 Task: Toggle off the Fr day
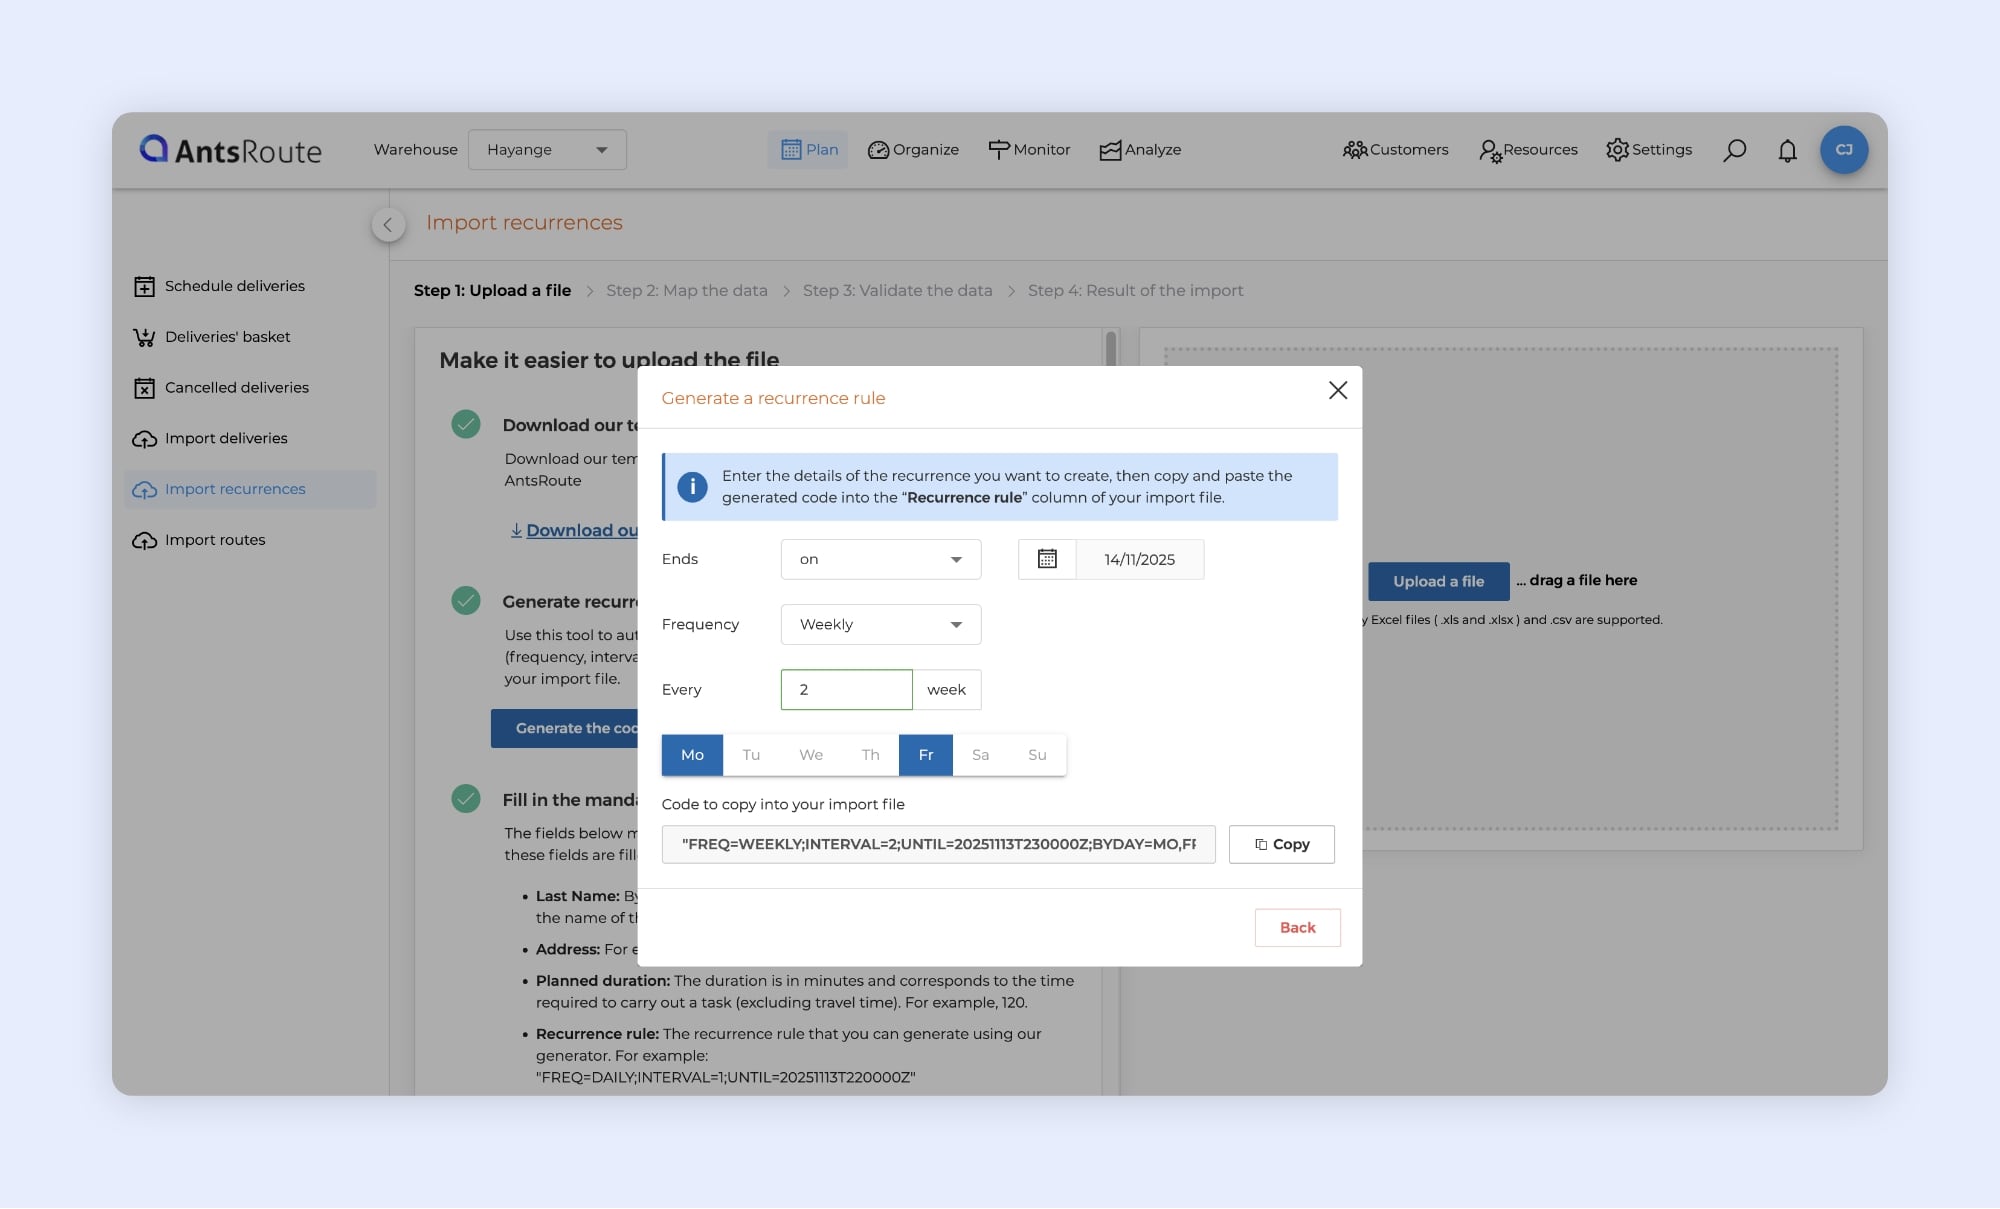click(x=926, y=755)
